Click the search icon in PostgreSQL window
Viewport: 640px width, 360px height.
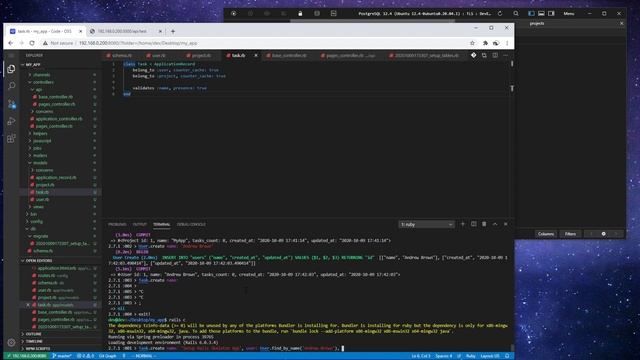(x=516, y=13)
